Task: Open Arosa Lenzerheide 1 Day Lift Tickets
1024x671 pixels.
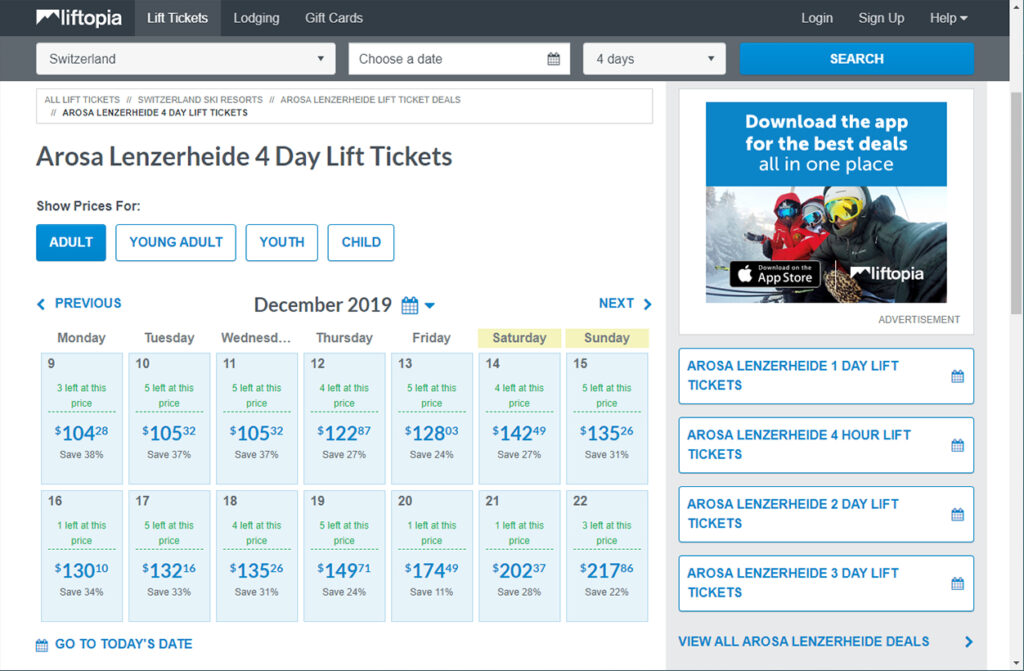Action: tap(826, 376)
